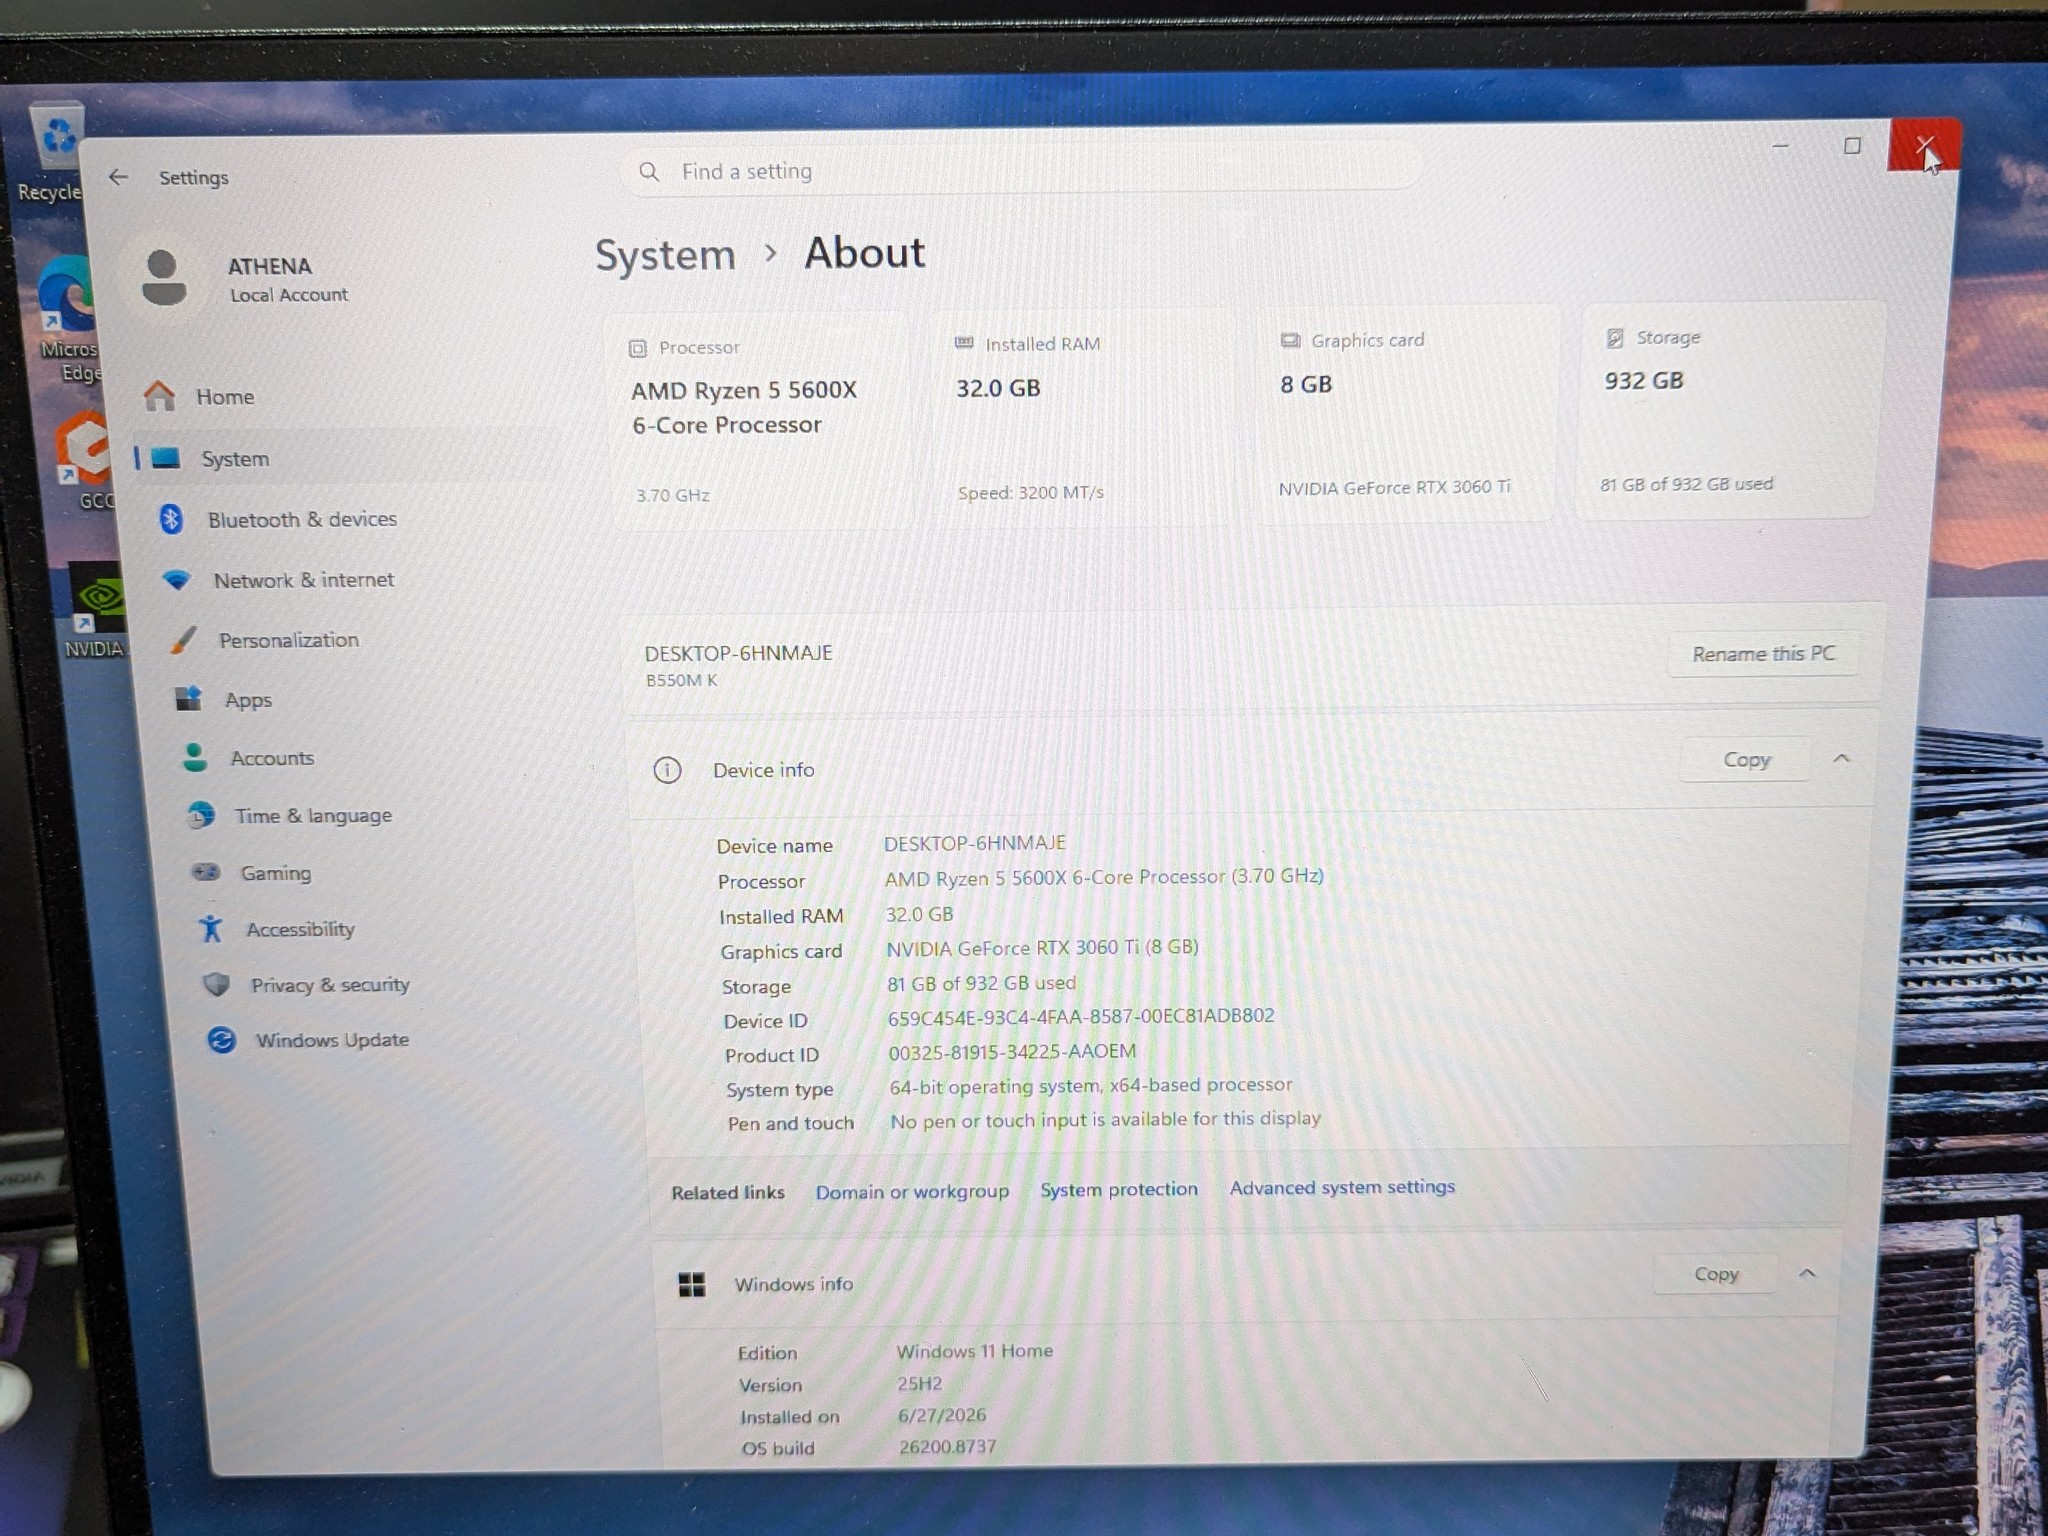Click the text 81 GB of 932 GB used in Device info
Image resolution: width=2048 pixels, height=1536 pixels.
click(981, 983)
